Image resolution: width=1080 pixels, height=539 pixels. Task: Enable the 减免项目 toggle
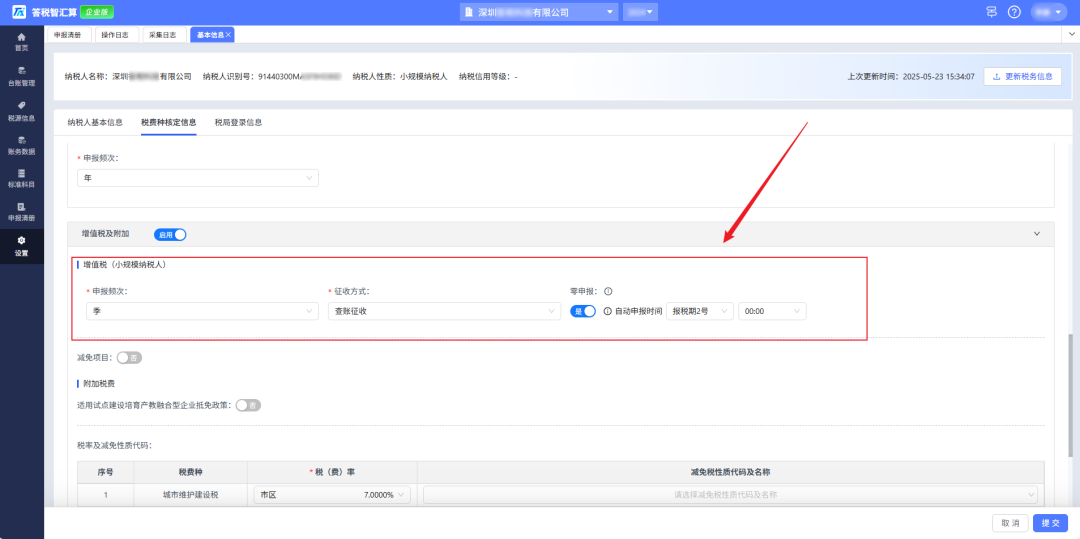128,357
